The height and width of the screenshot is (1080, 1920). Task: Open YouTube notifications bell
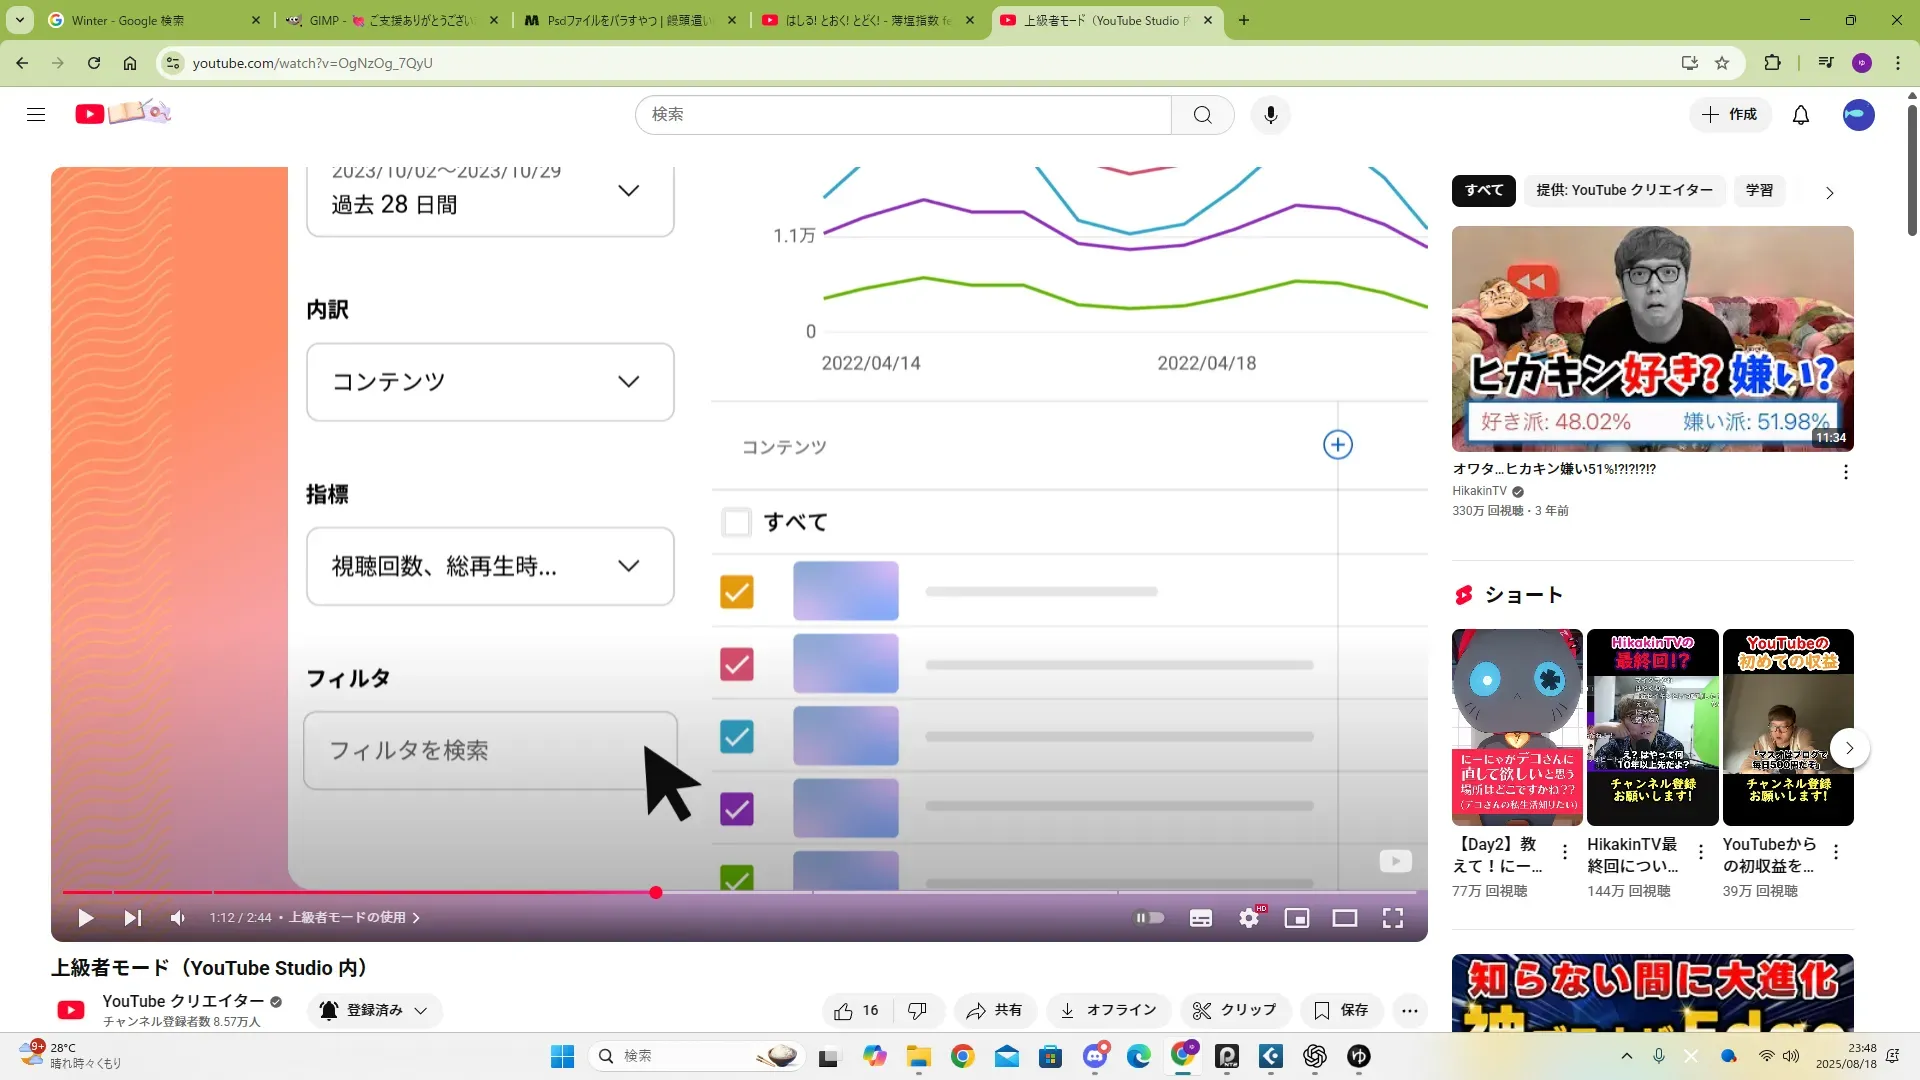coord(1801,115)
